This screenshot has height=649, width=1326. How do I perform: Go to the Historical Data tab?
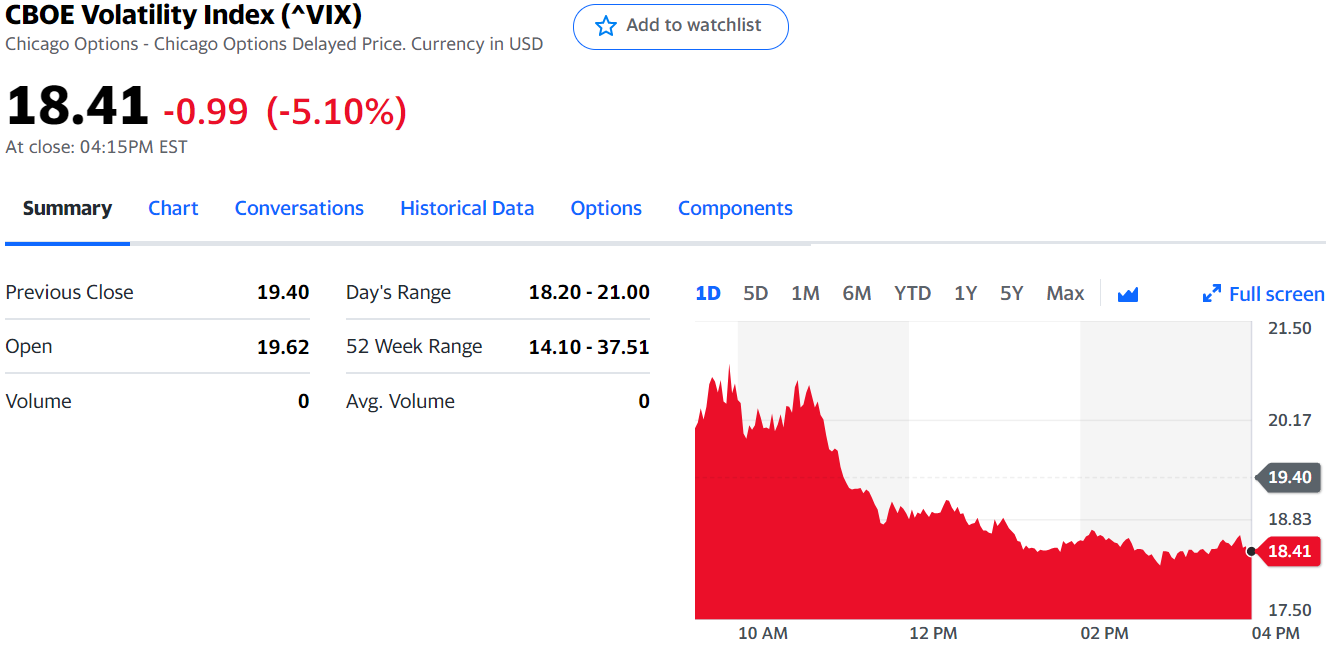[x=467, y=208]
